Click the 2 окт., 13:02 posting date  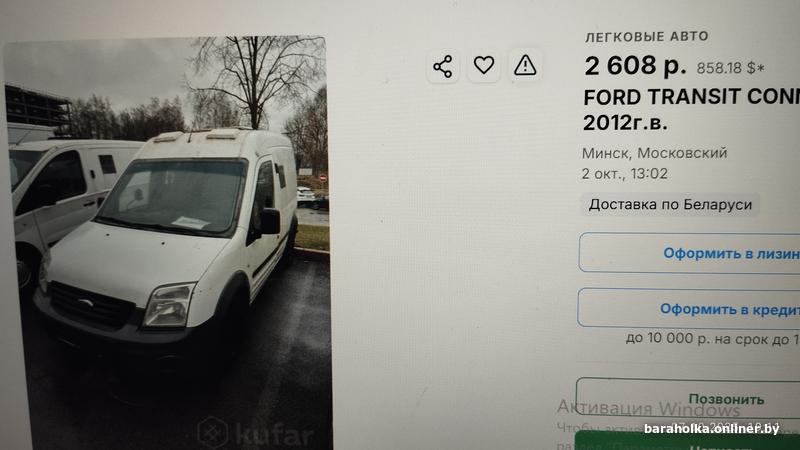tap(624, 174)
